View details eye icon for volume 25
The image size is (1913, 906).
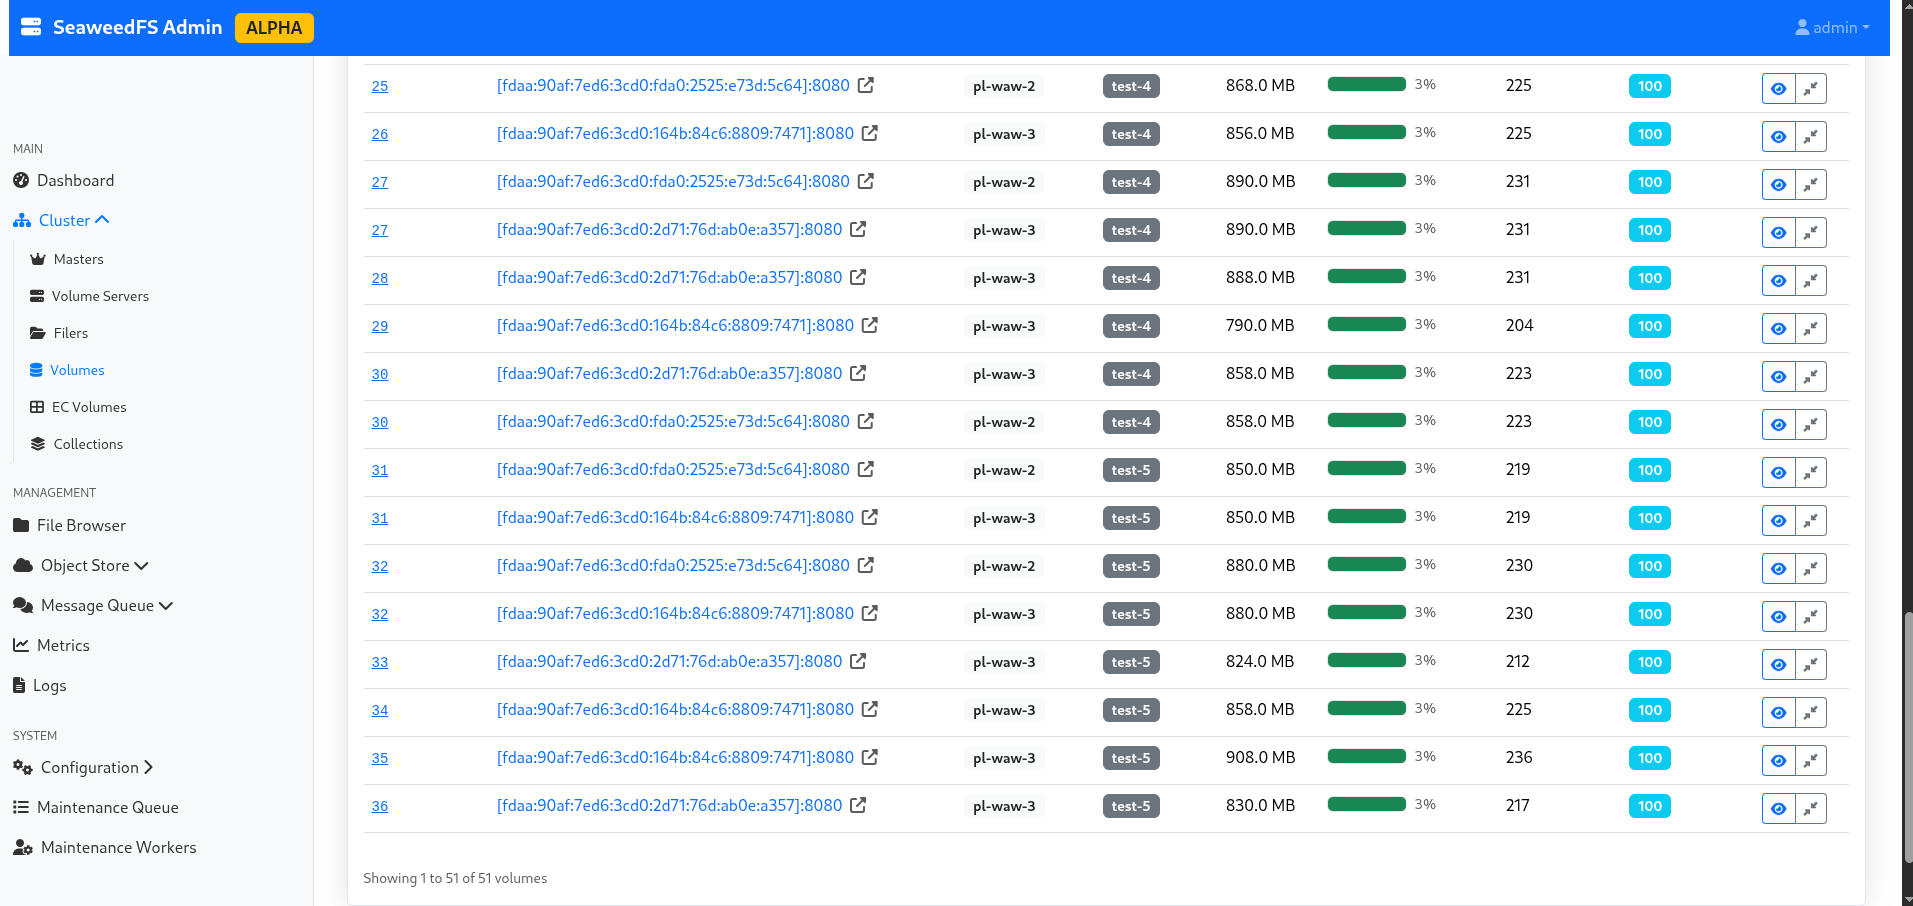(x=1778, y=89)
